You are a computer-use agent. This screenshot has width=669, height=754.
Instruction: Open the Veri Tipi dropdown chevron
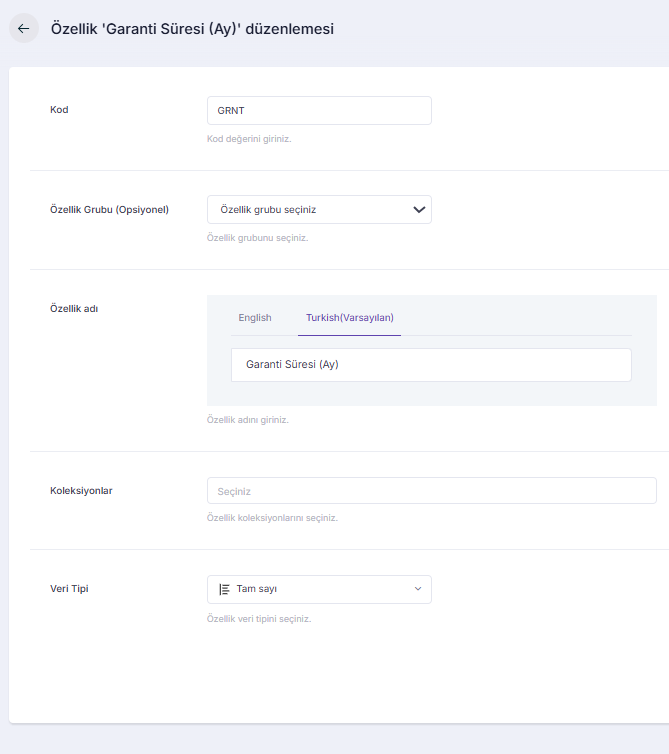[x=418, y=589]
